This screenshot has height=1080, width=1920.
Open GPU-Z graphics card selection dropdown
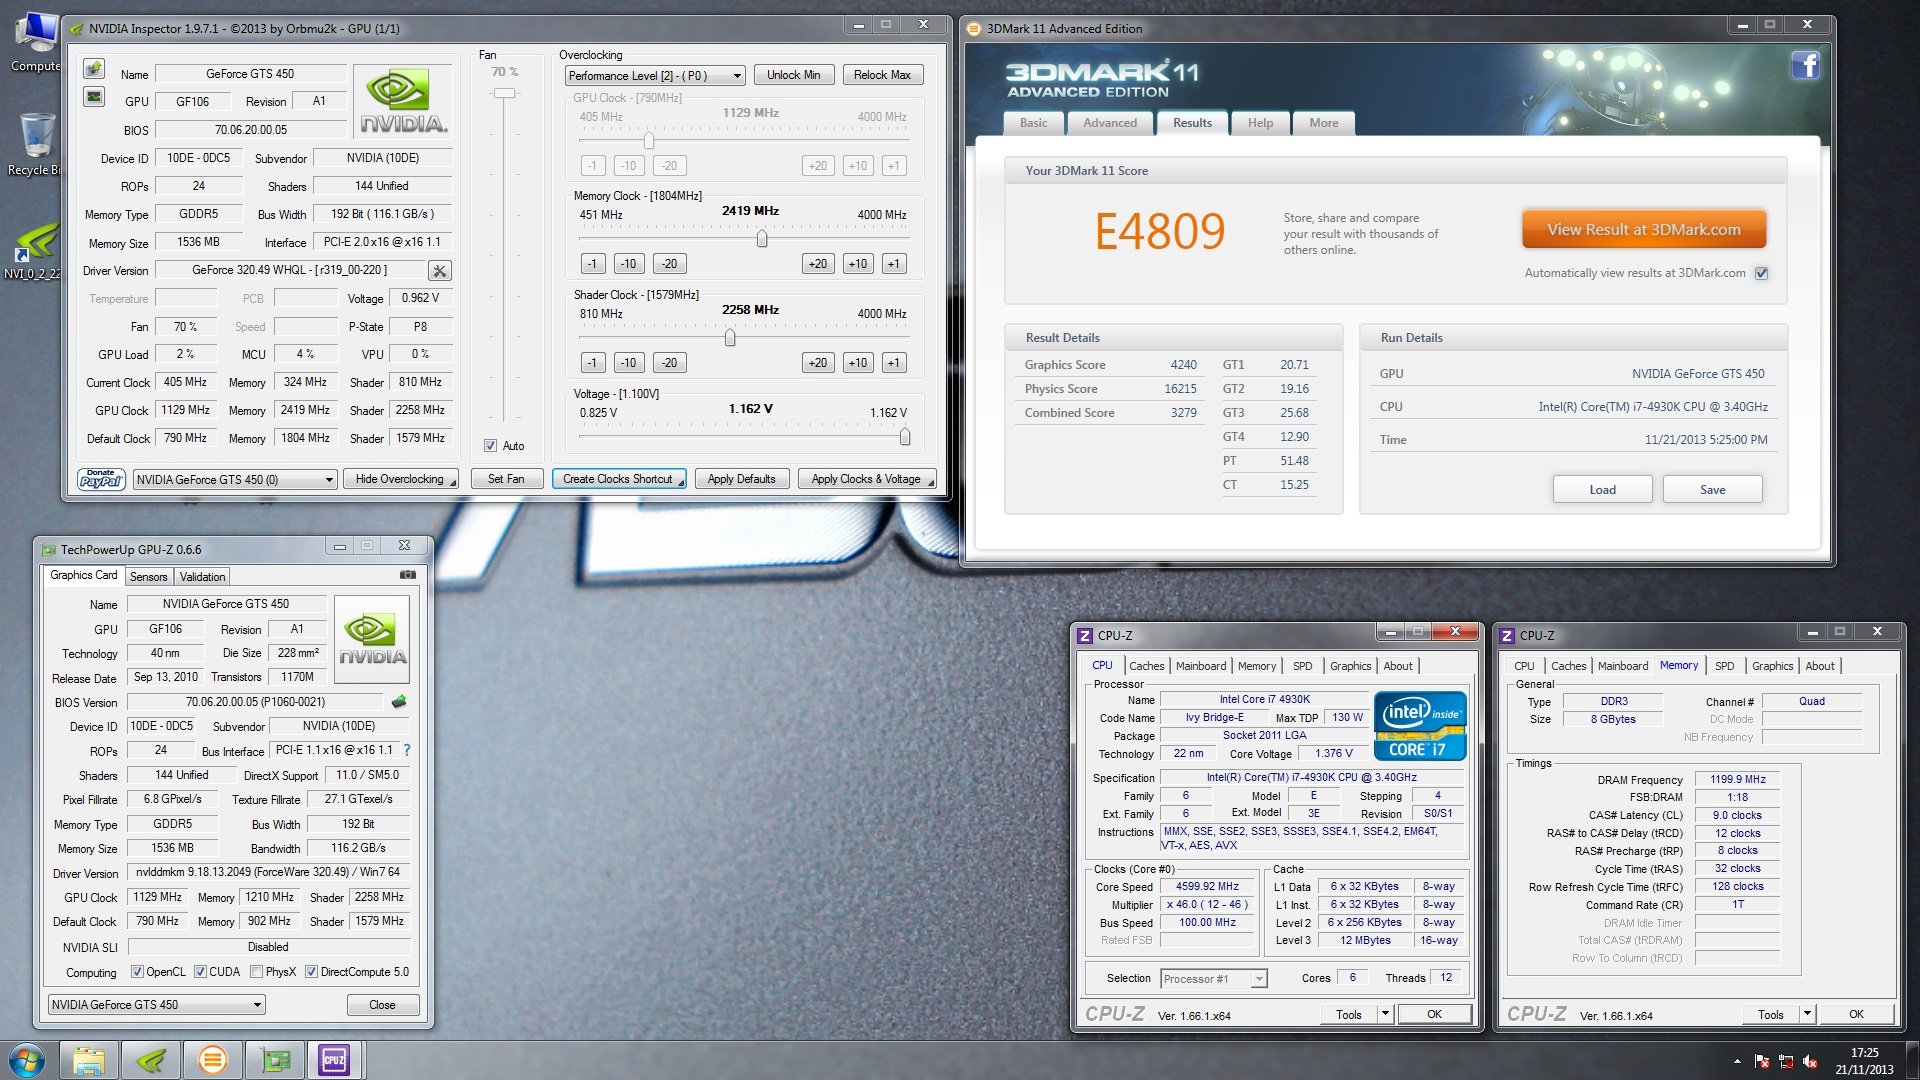tap(157, 1005)
